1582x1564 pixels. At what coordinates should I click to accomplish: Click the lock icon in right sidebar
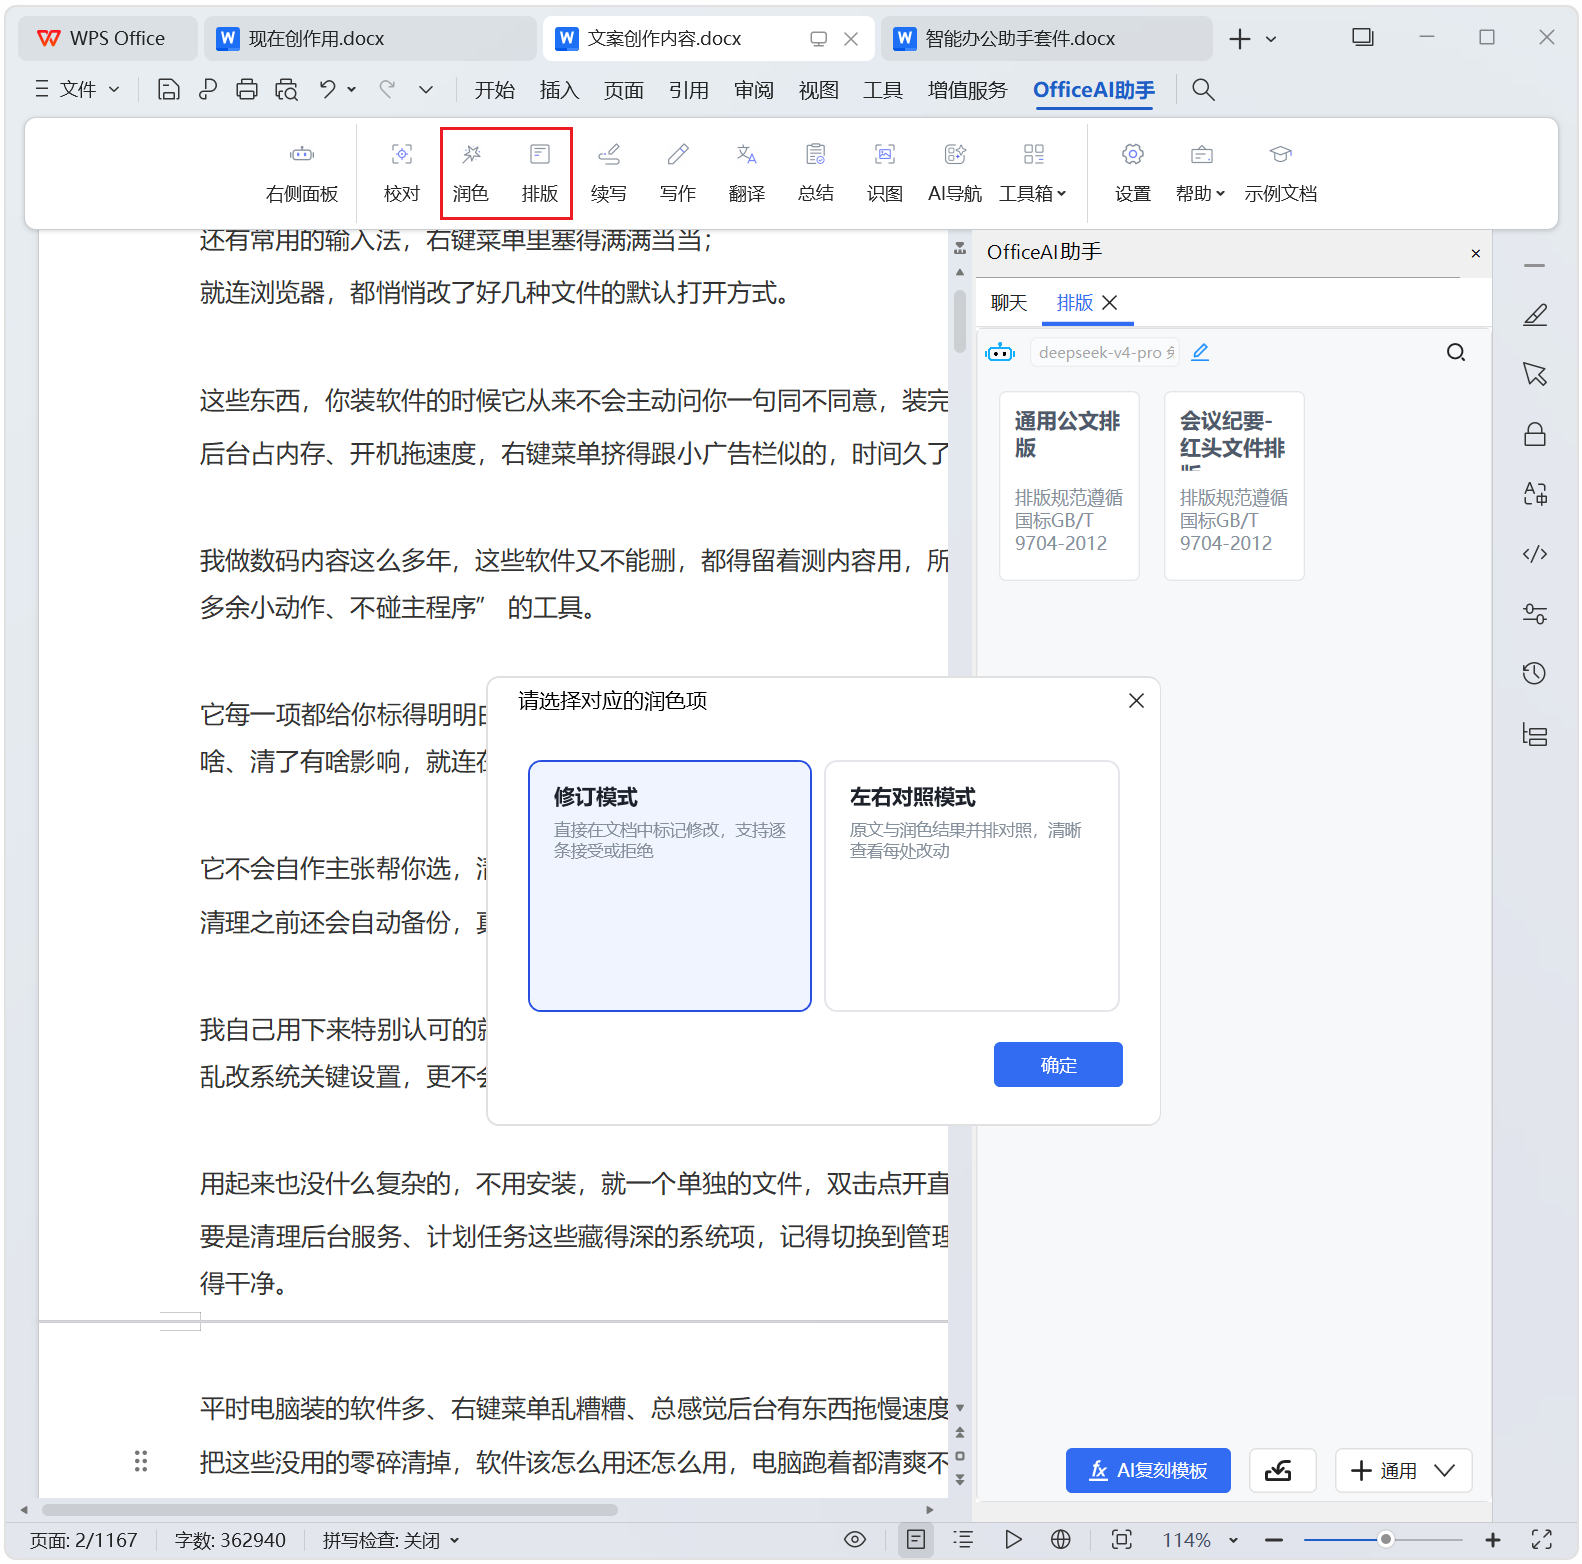tap(1535, 434)
